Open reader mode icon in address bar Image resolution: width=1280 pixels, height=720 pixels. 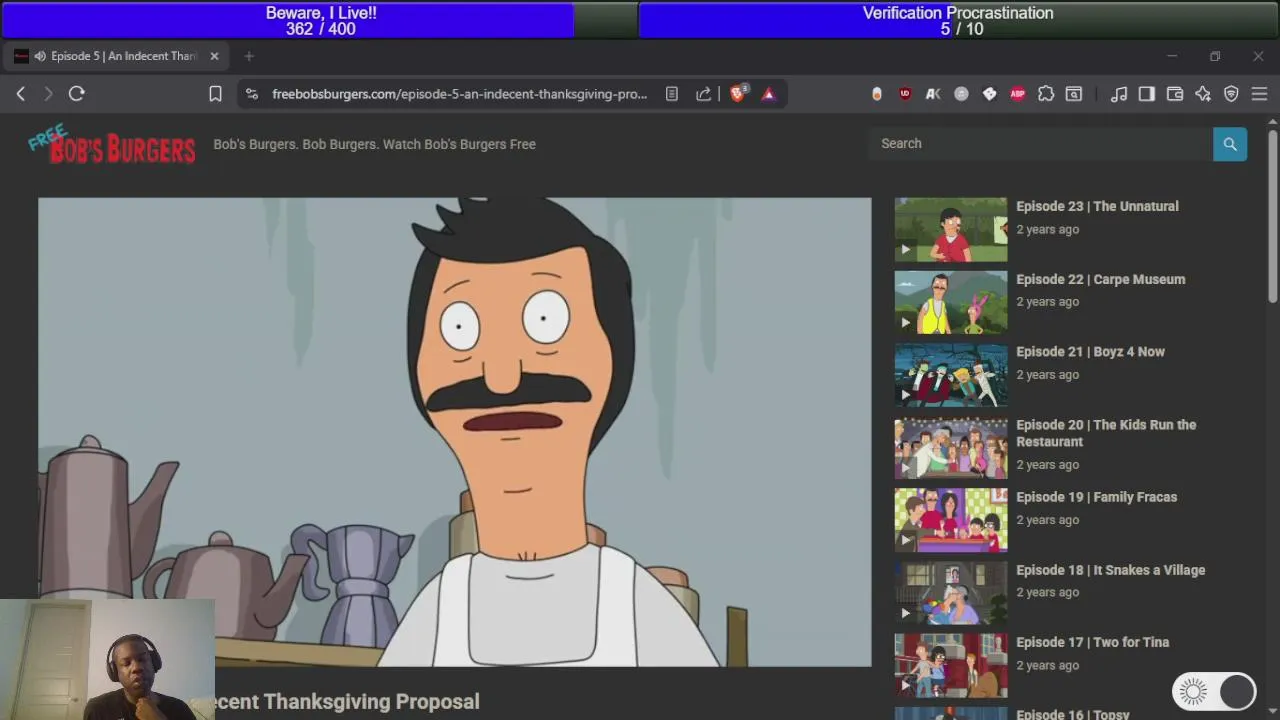coord(672,94)
